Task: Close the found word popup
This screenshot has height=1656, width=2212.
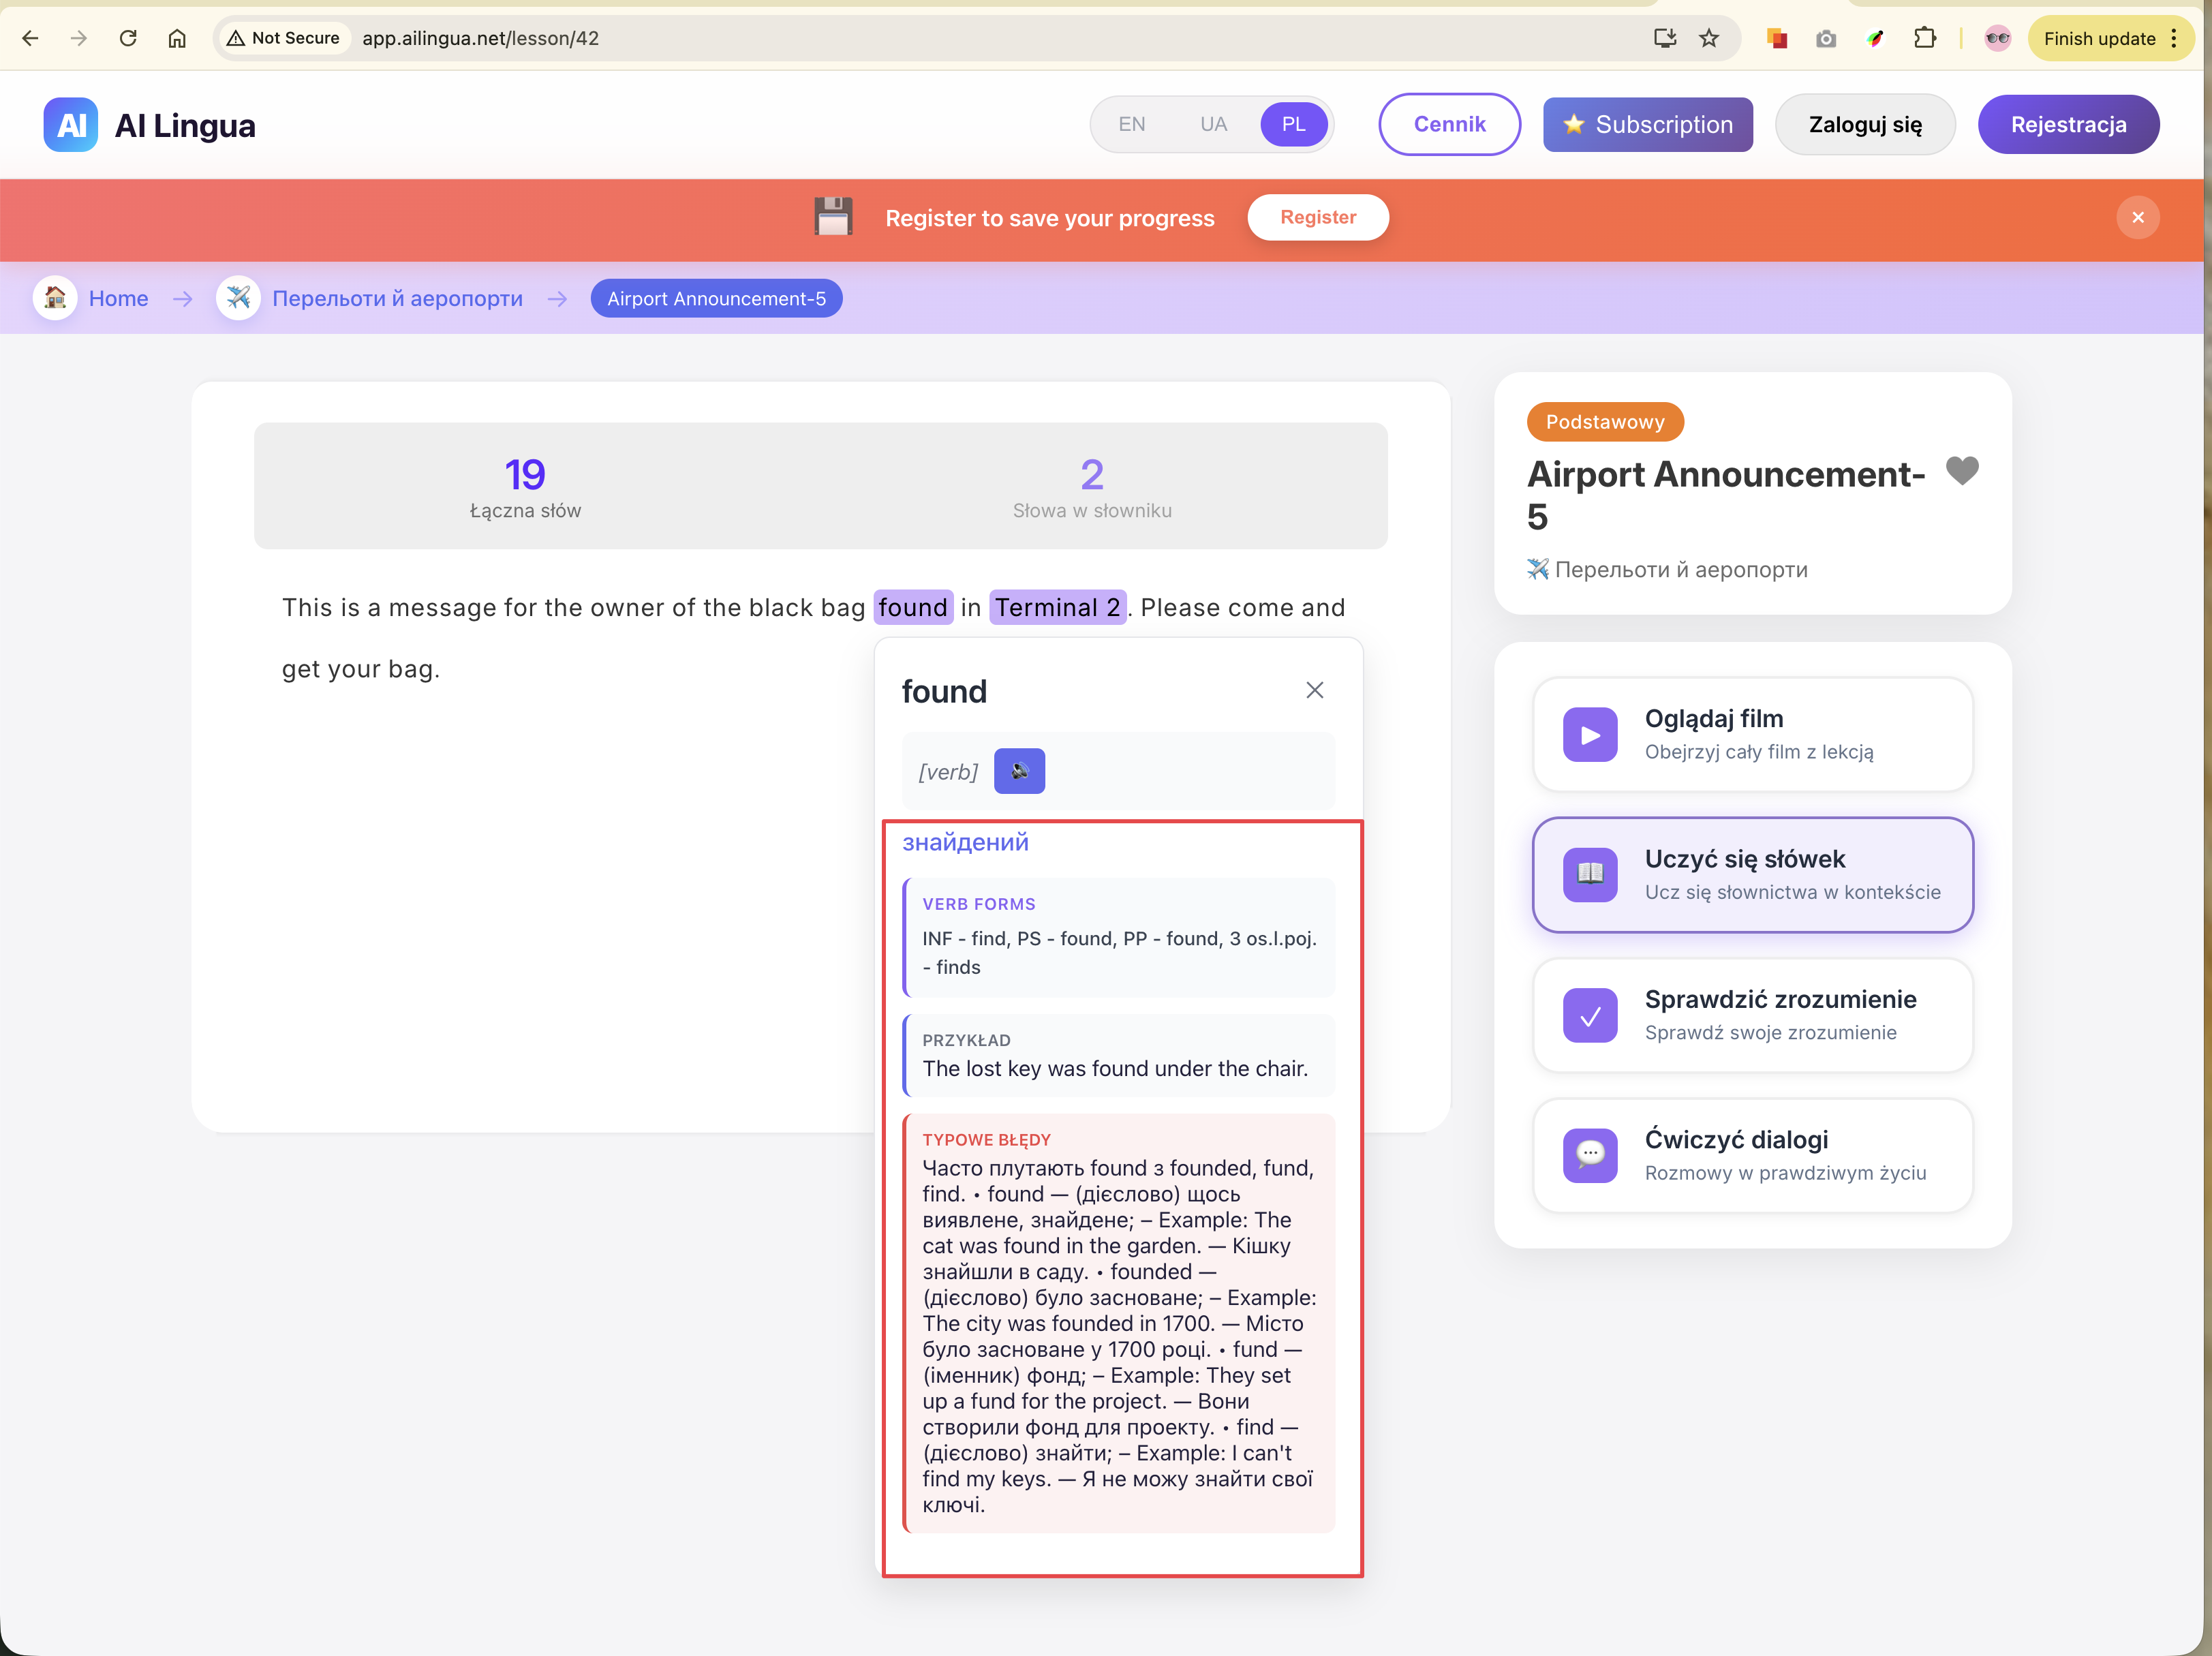Action: [x=1314, y=690]
